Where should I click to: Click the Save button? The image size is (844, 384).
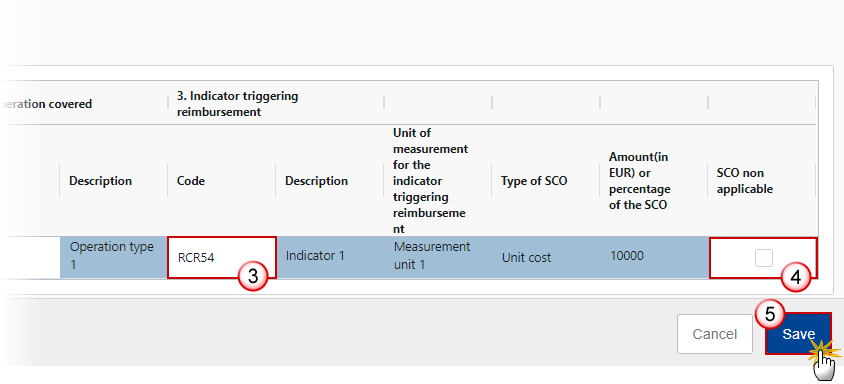pos(798,334)
